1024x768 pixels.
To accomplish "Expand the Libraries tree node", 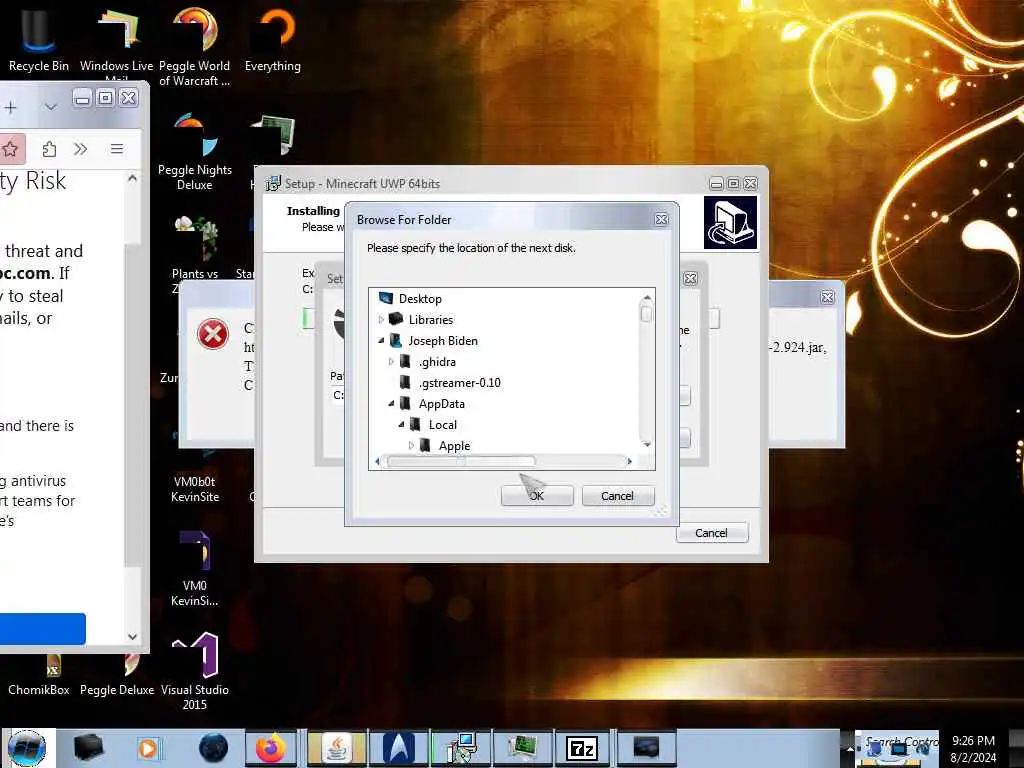I will (x=381, y=320).
